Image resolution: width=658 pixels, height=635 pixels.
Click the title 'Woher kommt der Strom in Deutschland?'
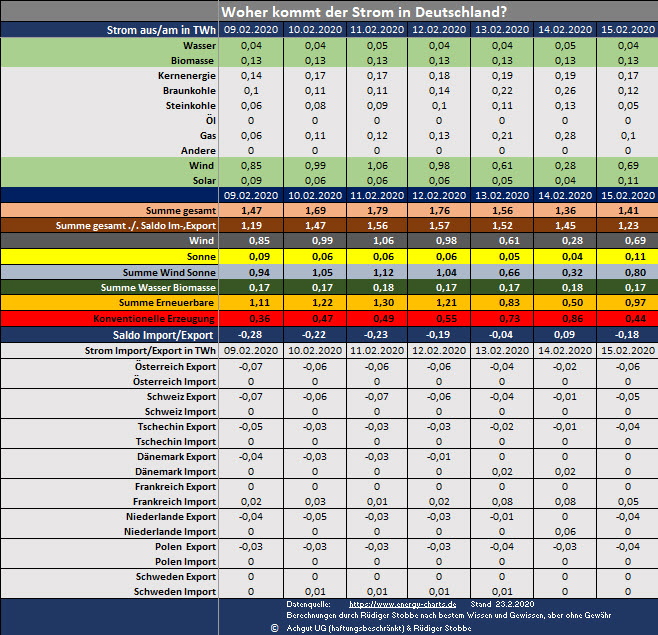363,12
